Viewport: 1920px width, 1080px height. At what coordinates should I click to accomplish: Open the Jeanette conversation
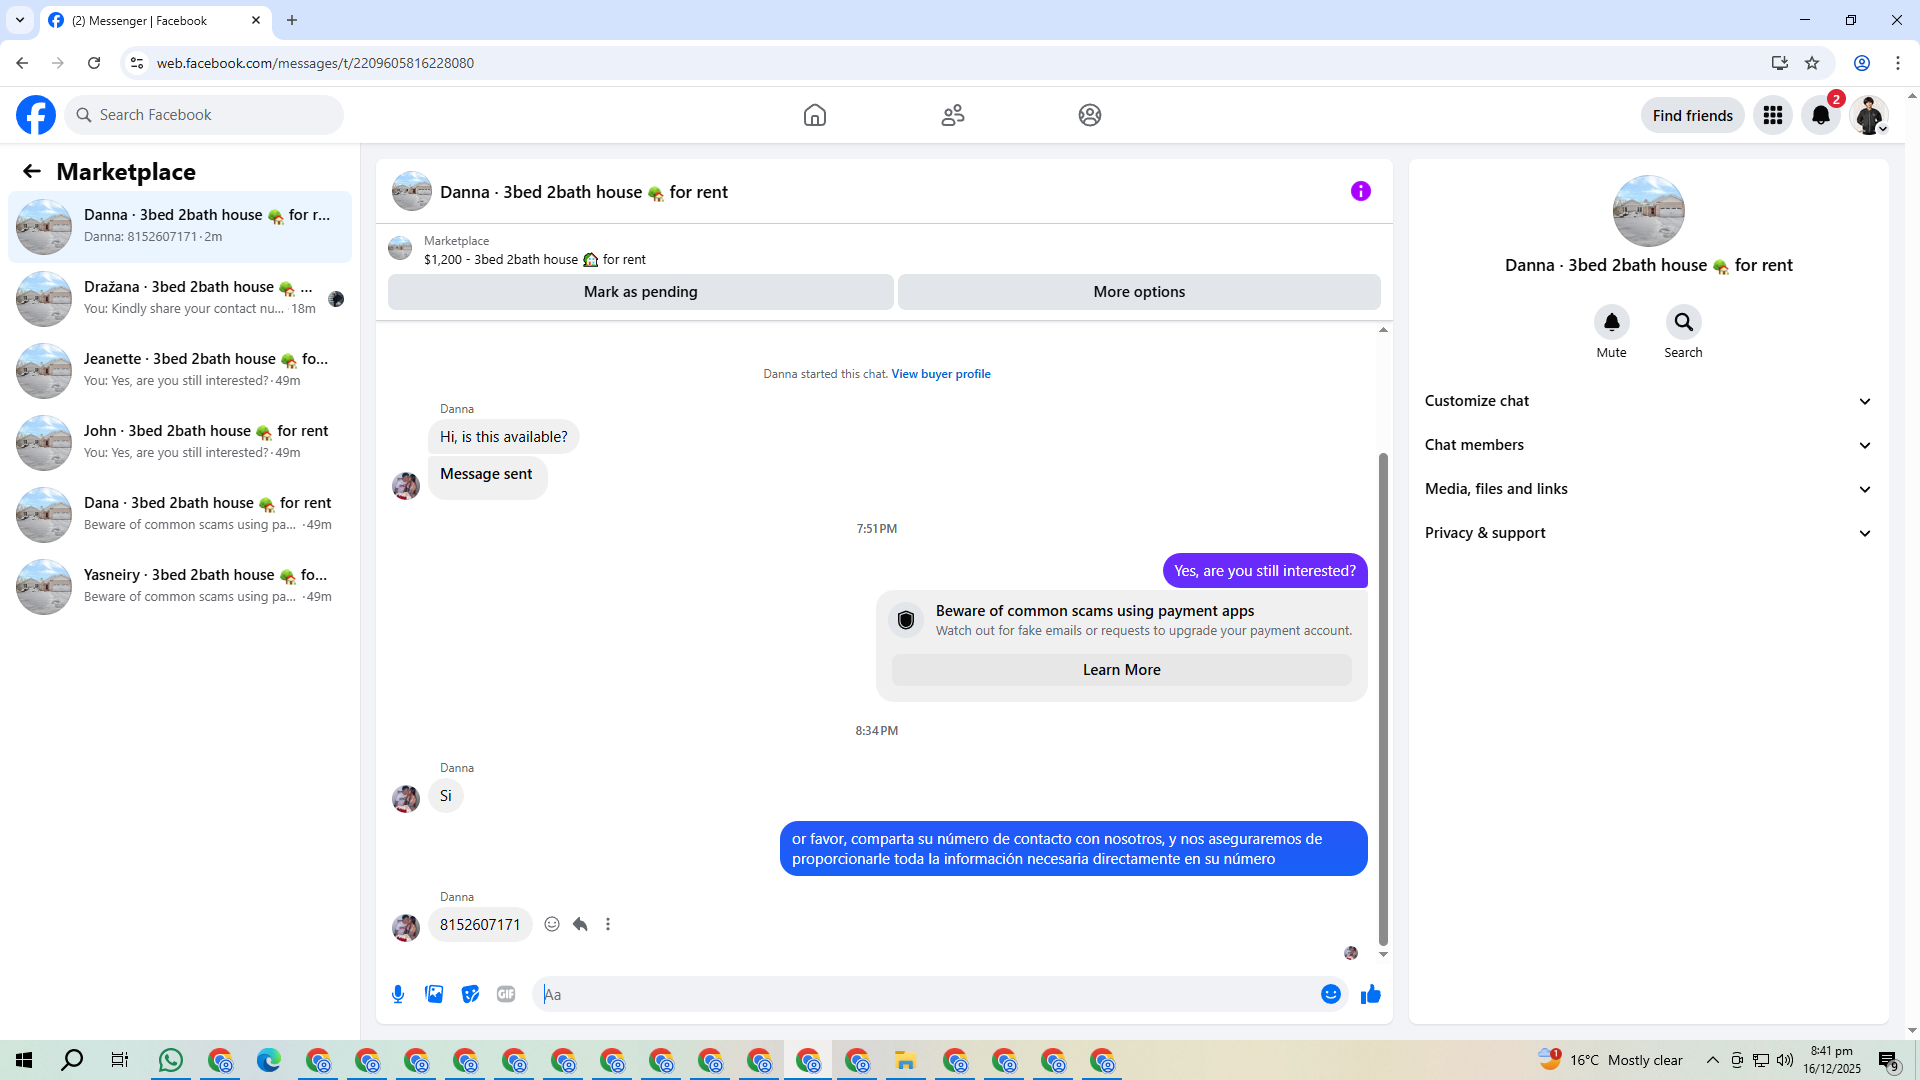click(x=180, y=371)
